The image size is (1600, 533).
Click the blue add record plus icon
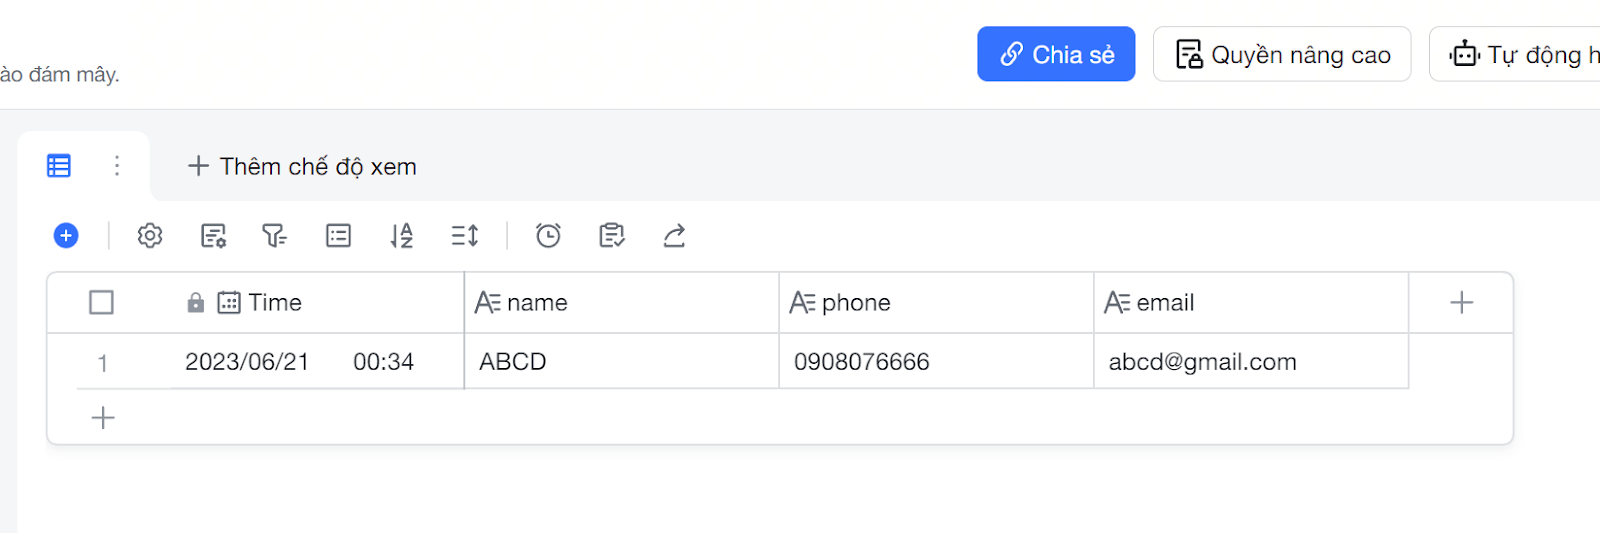[x=66, y=236]
